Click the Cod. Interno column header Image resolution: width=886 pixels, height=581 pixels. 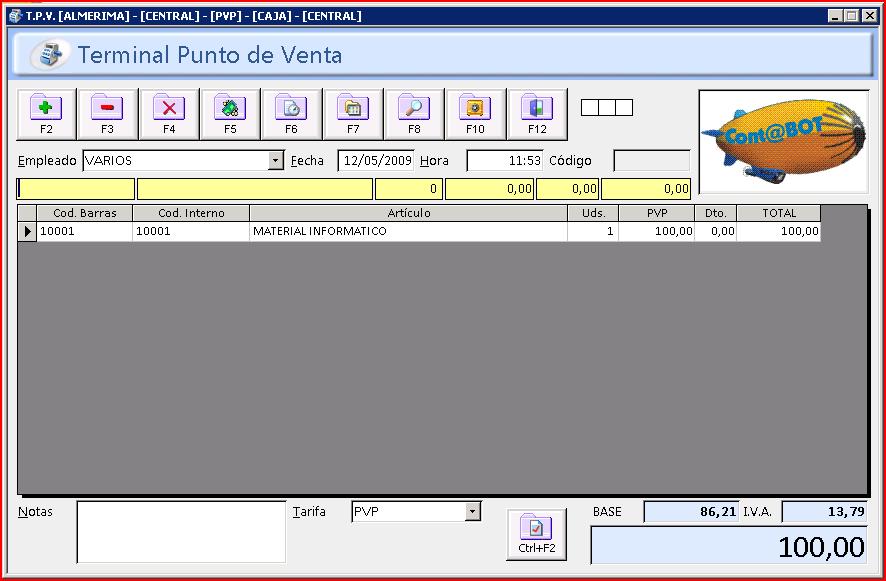click(191, 213)
